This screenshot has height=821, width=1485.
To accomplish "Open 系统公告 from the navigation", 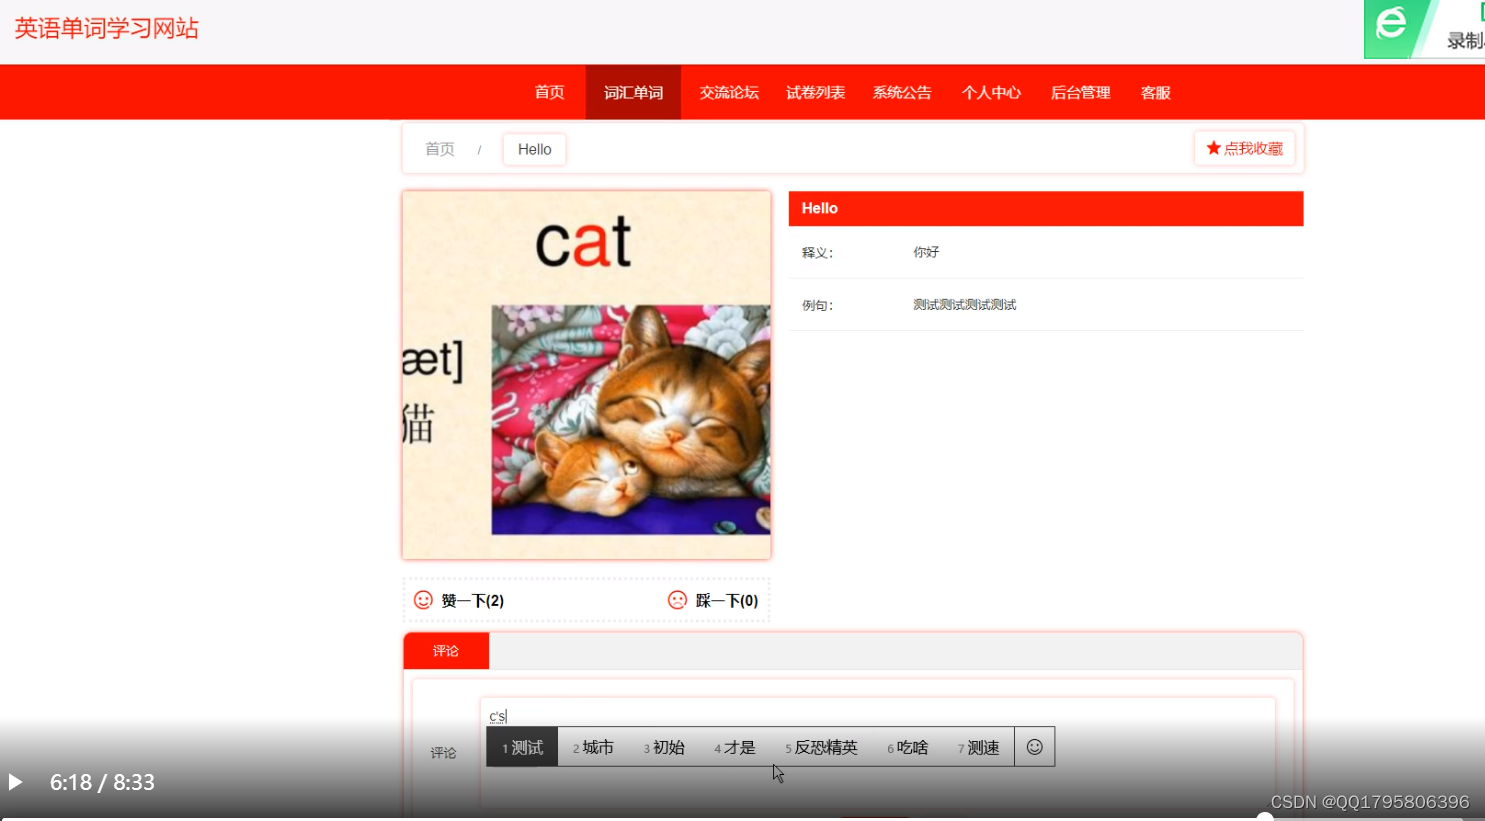I will pyautogui.click(x=902, y=92).
